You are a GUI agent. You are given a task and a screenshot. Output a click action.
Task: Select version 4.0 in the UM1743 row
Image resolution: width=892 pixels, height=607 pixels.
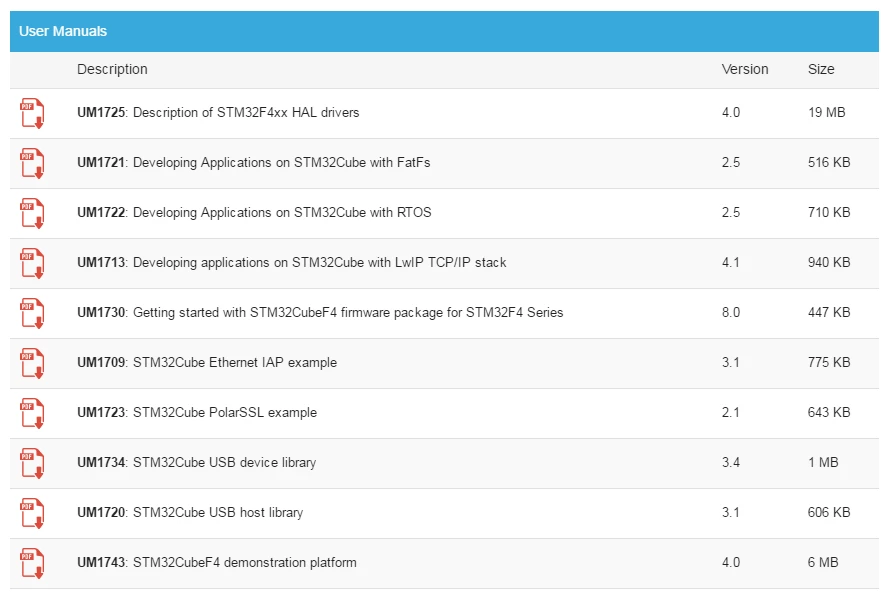tap(731, 563)
